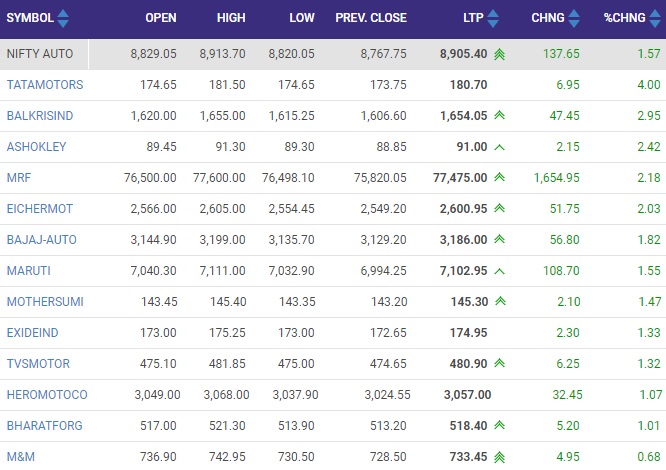666x470 pixels.
Task: Open the BHARATFORG stock link
Action: 45,425
